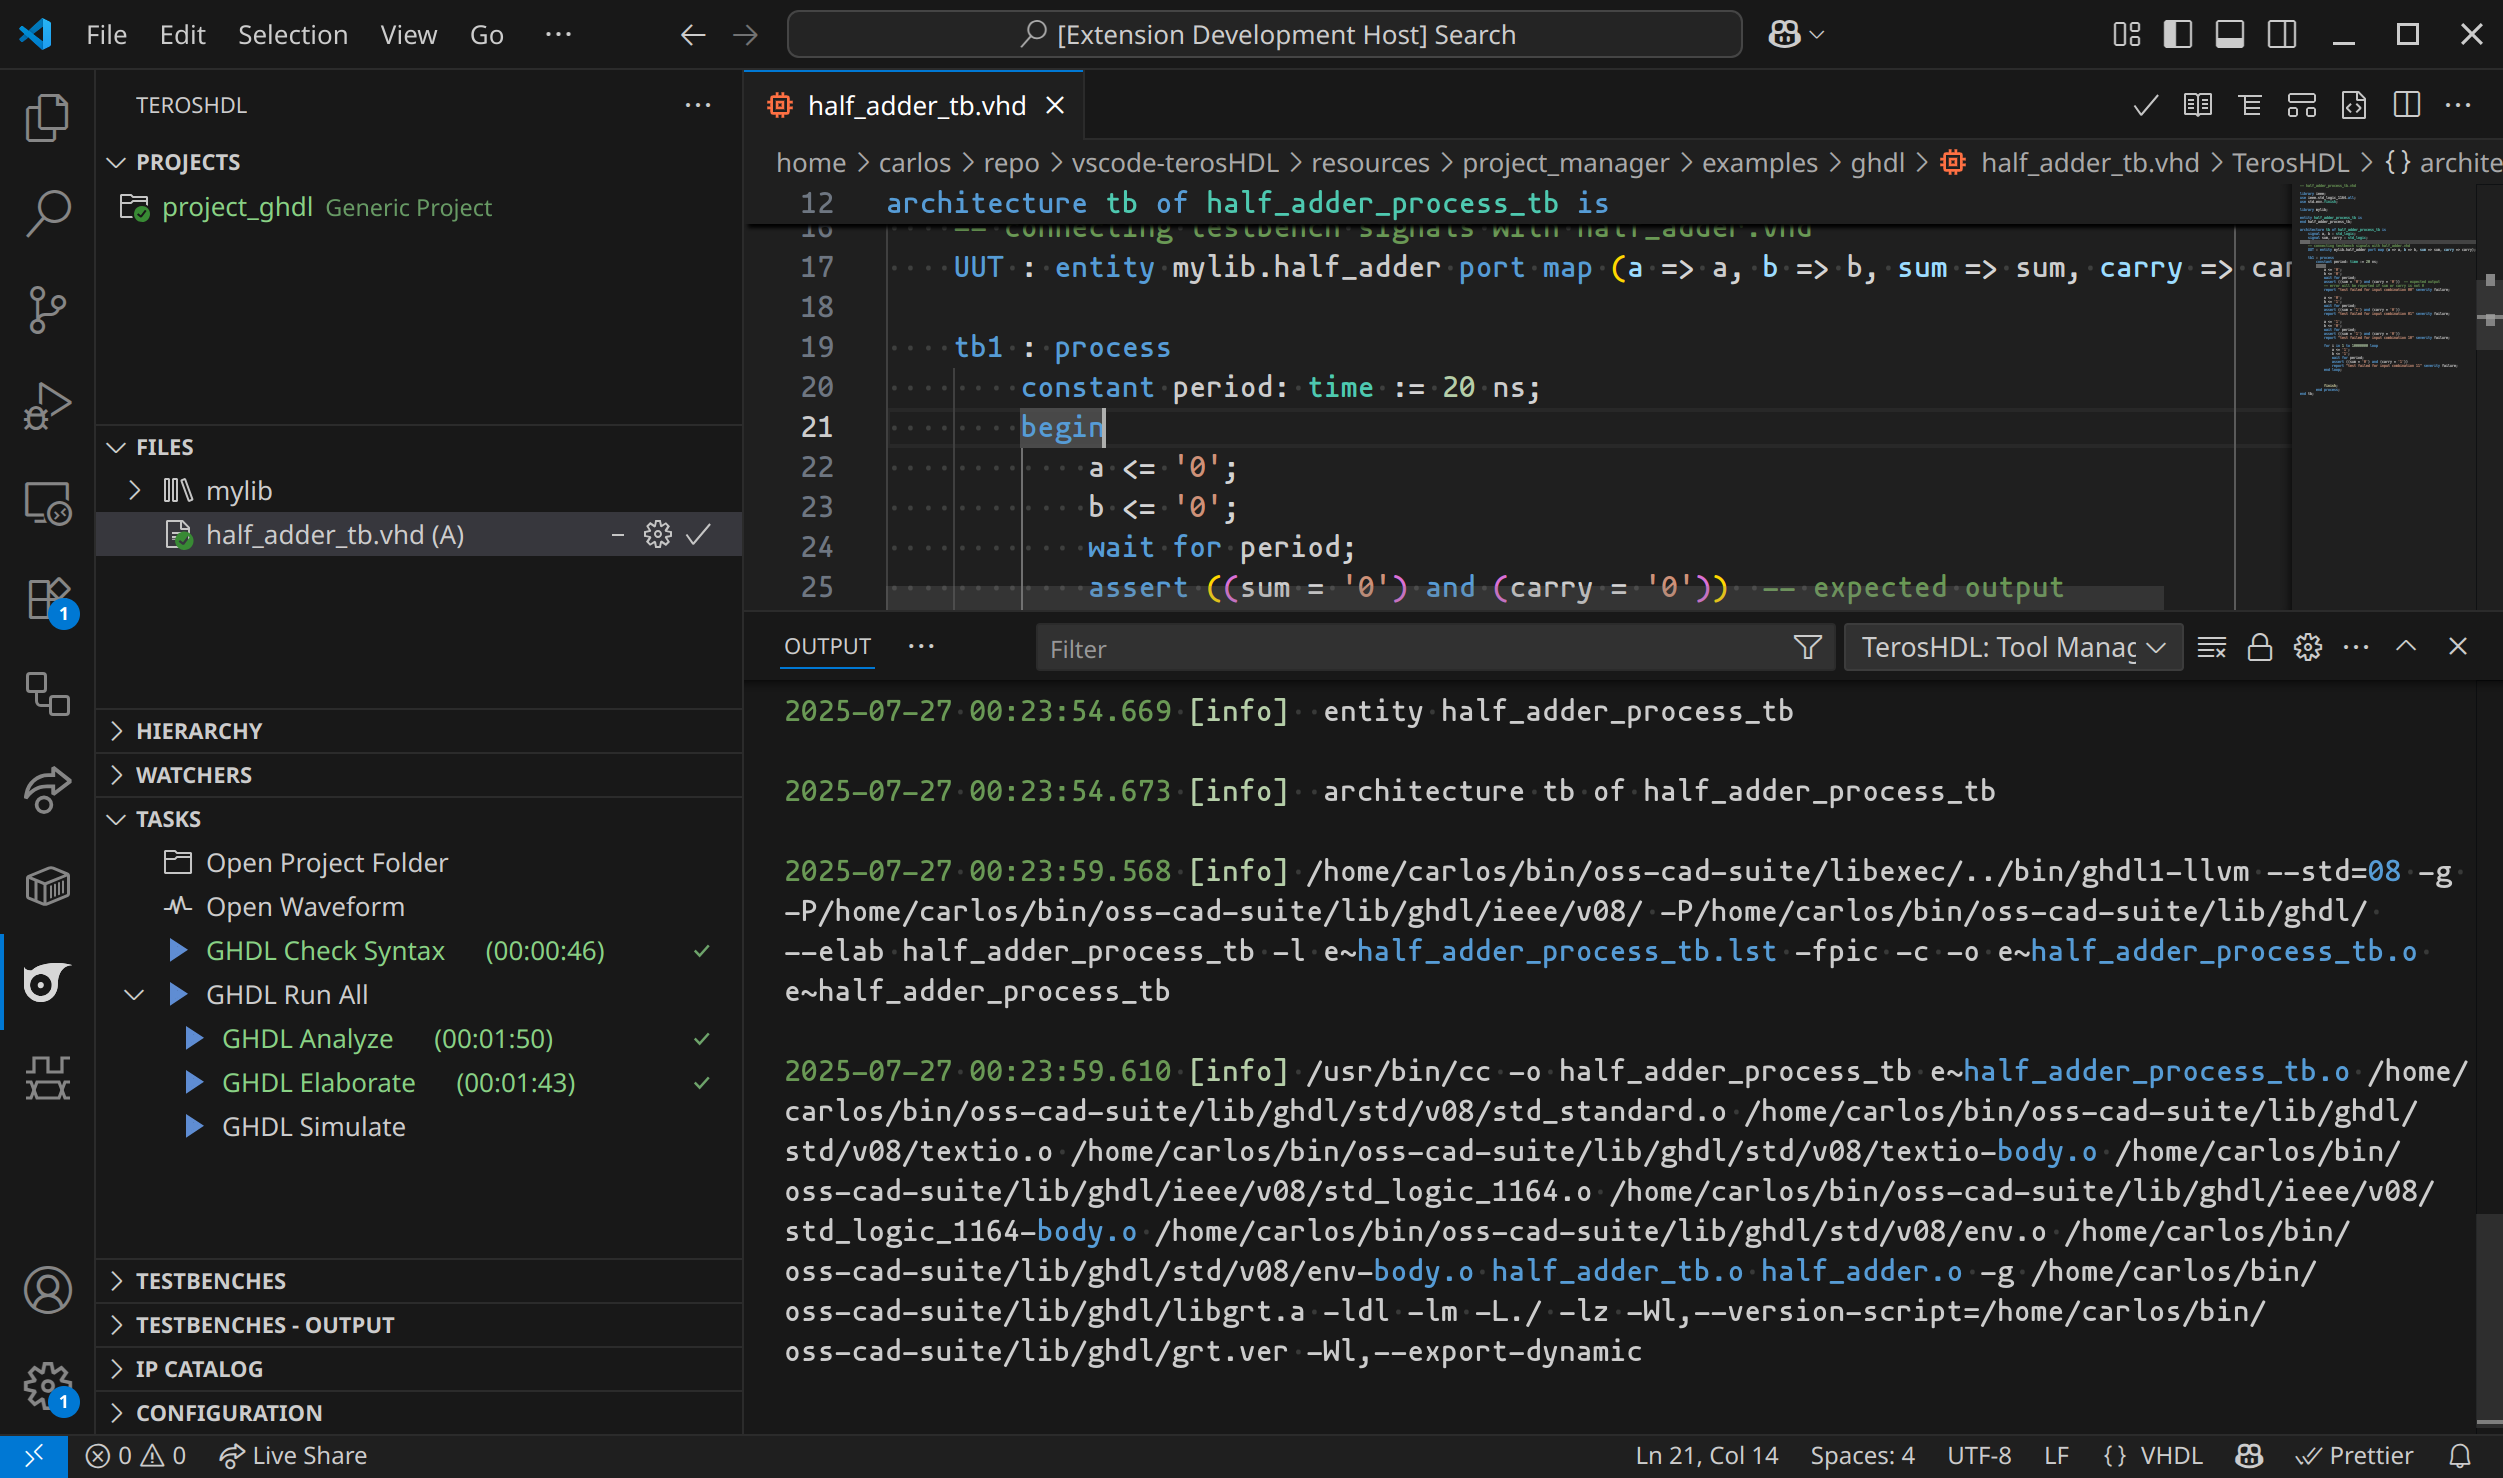Open the Selection menu
This screenshot has width=2503, height=1478.
(293, 35)
